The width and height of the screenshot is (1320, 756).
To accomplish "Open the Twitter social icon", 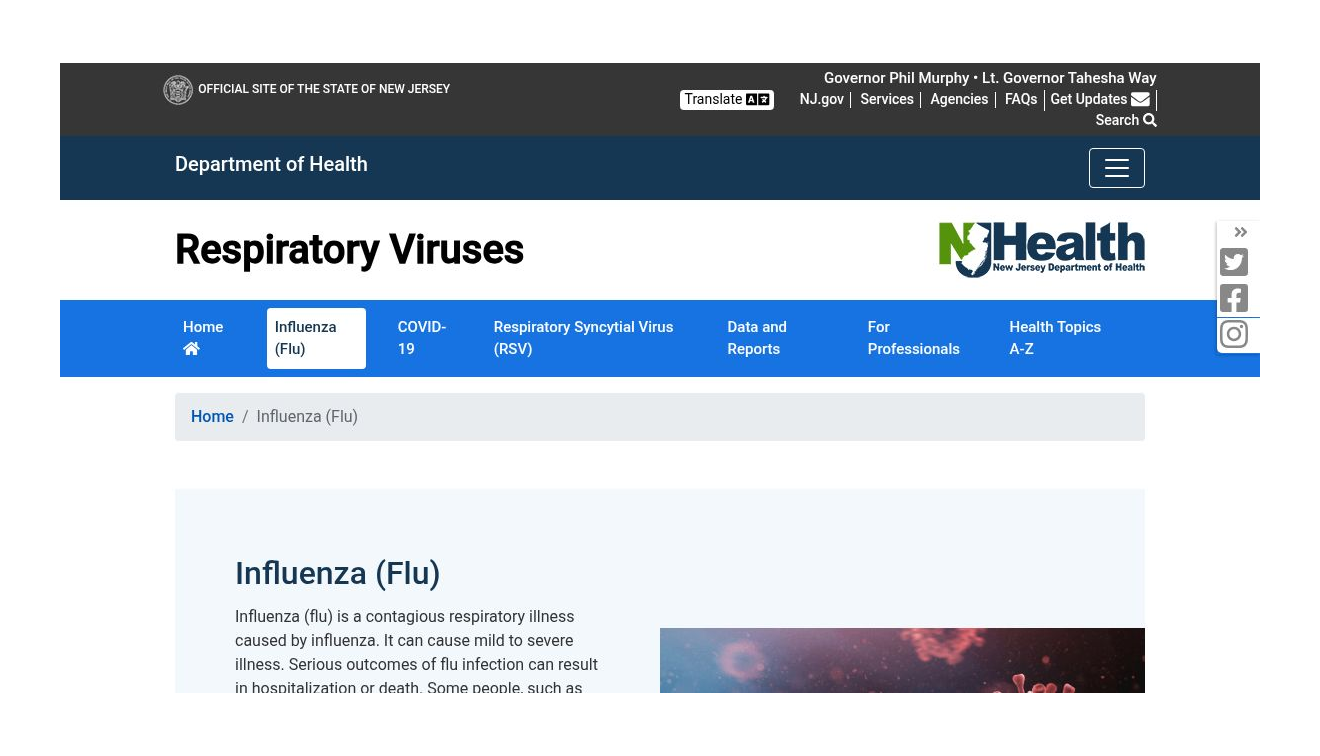I will pyautogui.click(x=1234, y=262).
